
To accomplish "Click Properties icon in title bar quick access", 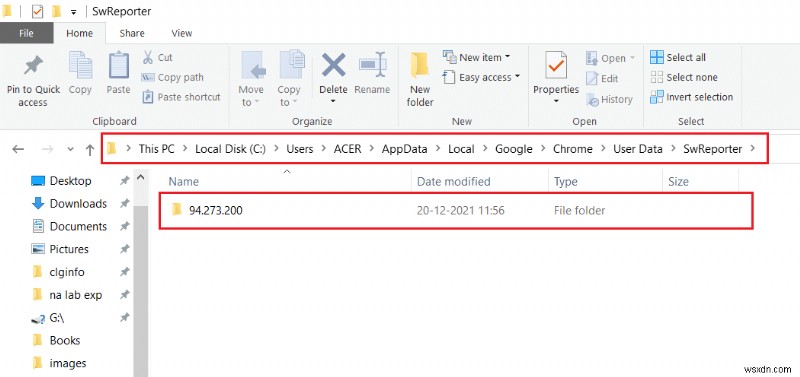I will coord(37,11).
